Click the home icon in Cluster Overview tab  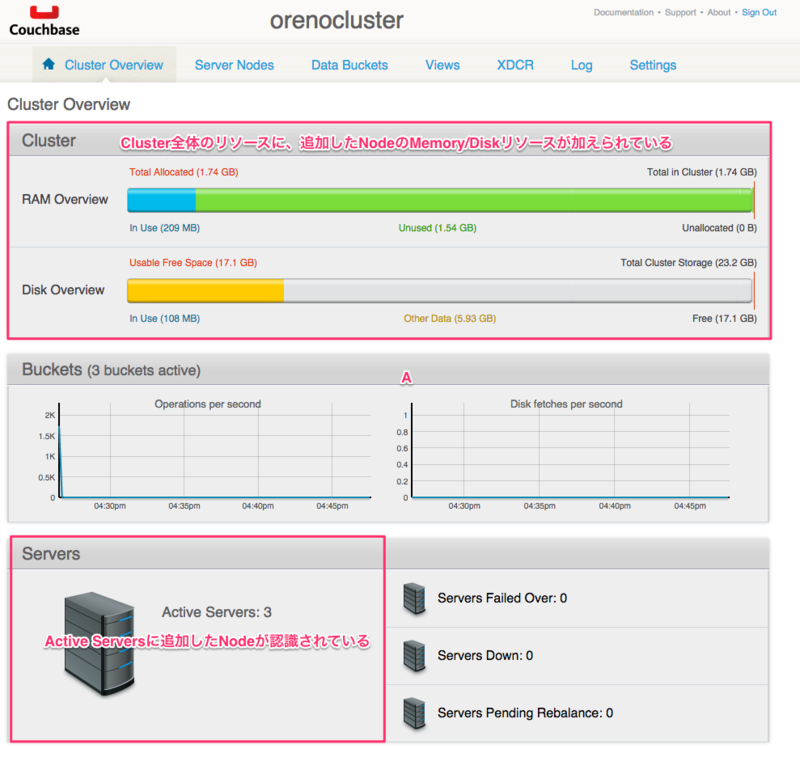coord(48,64)
